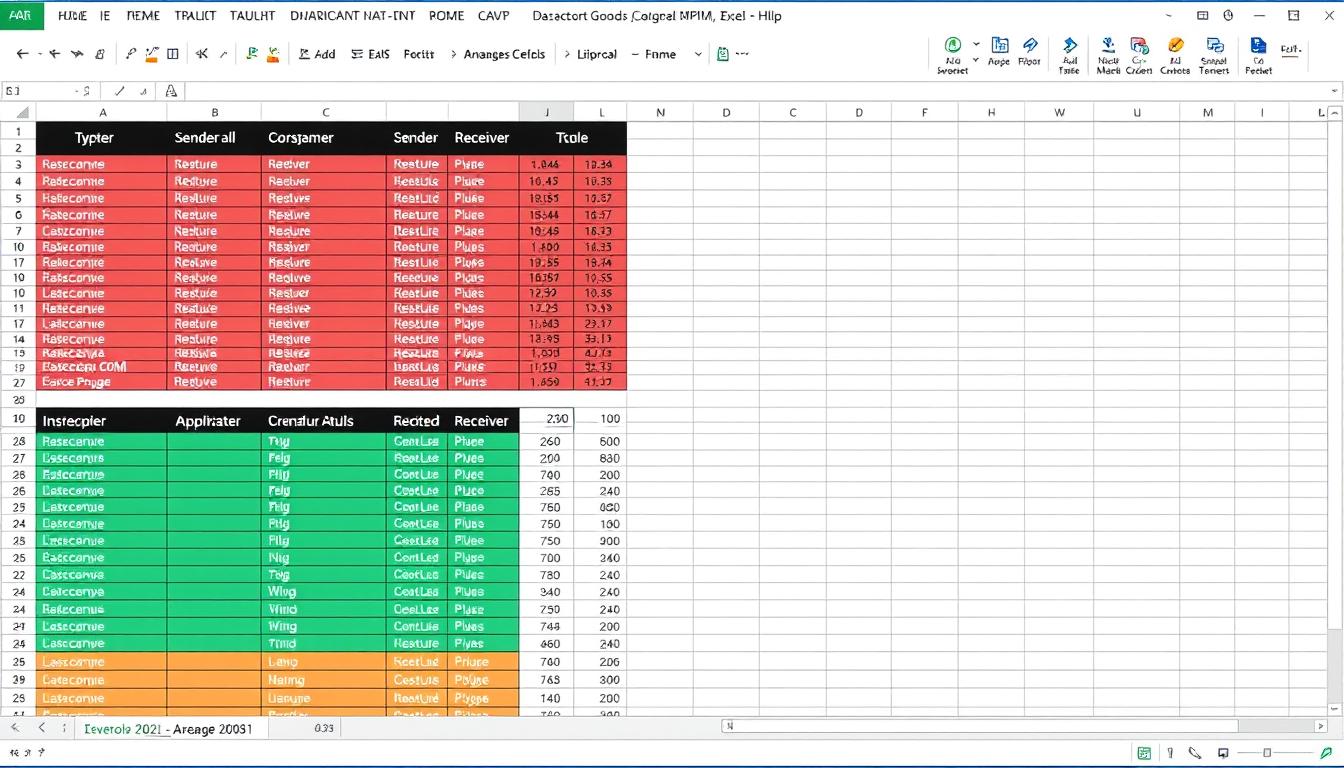The image size is (1344, 768).
Task: Click the back arrow in toolbar
Action: click(x=23, y=54)
